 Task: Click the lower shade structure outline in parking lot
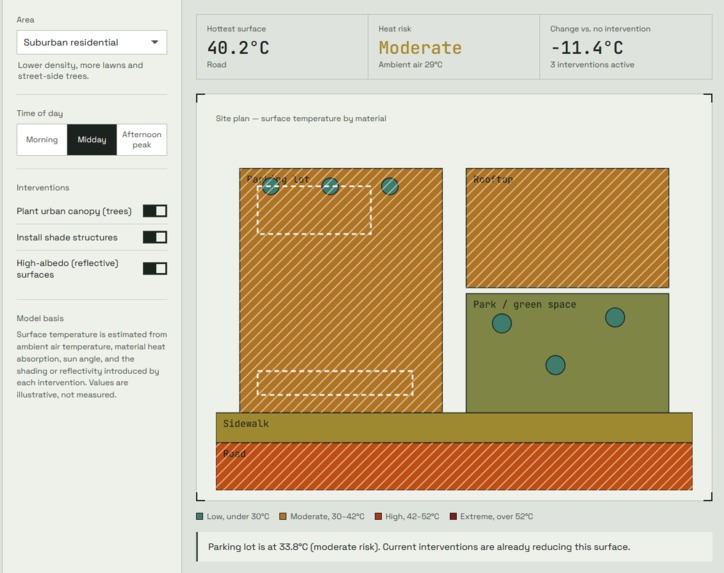tap(335, 383)
